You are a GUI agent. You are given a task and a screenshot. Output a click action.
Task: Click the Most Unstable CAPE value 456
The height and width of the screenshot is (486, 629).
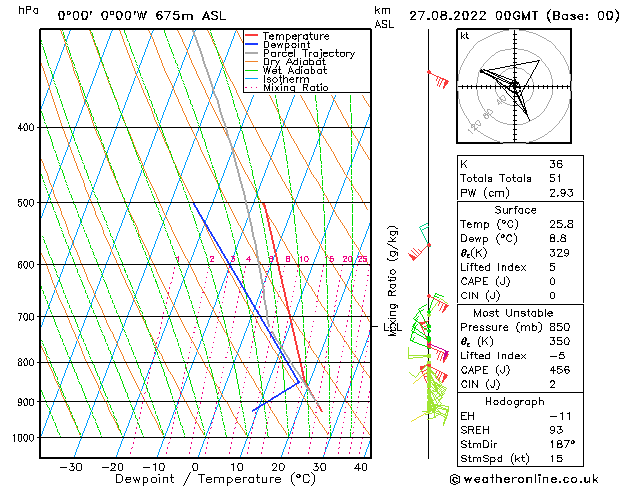coord(560,370)
